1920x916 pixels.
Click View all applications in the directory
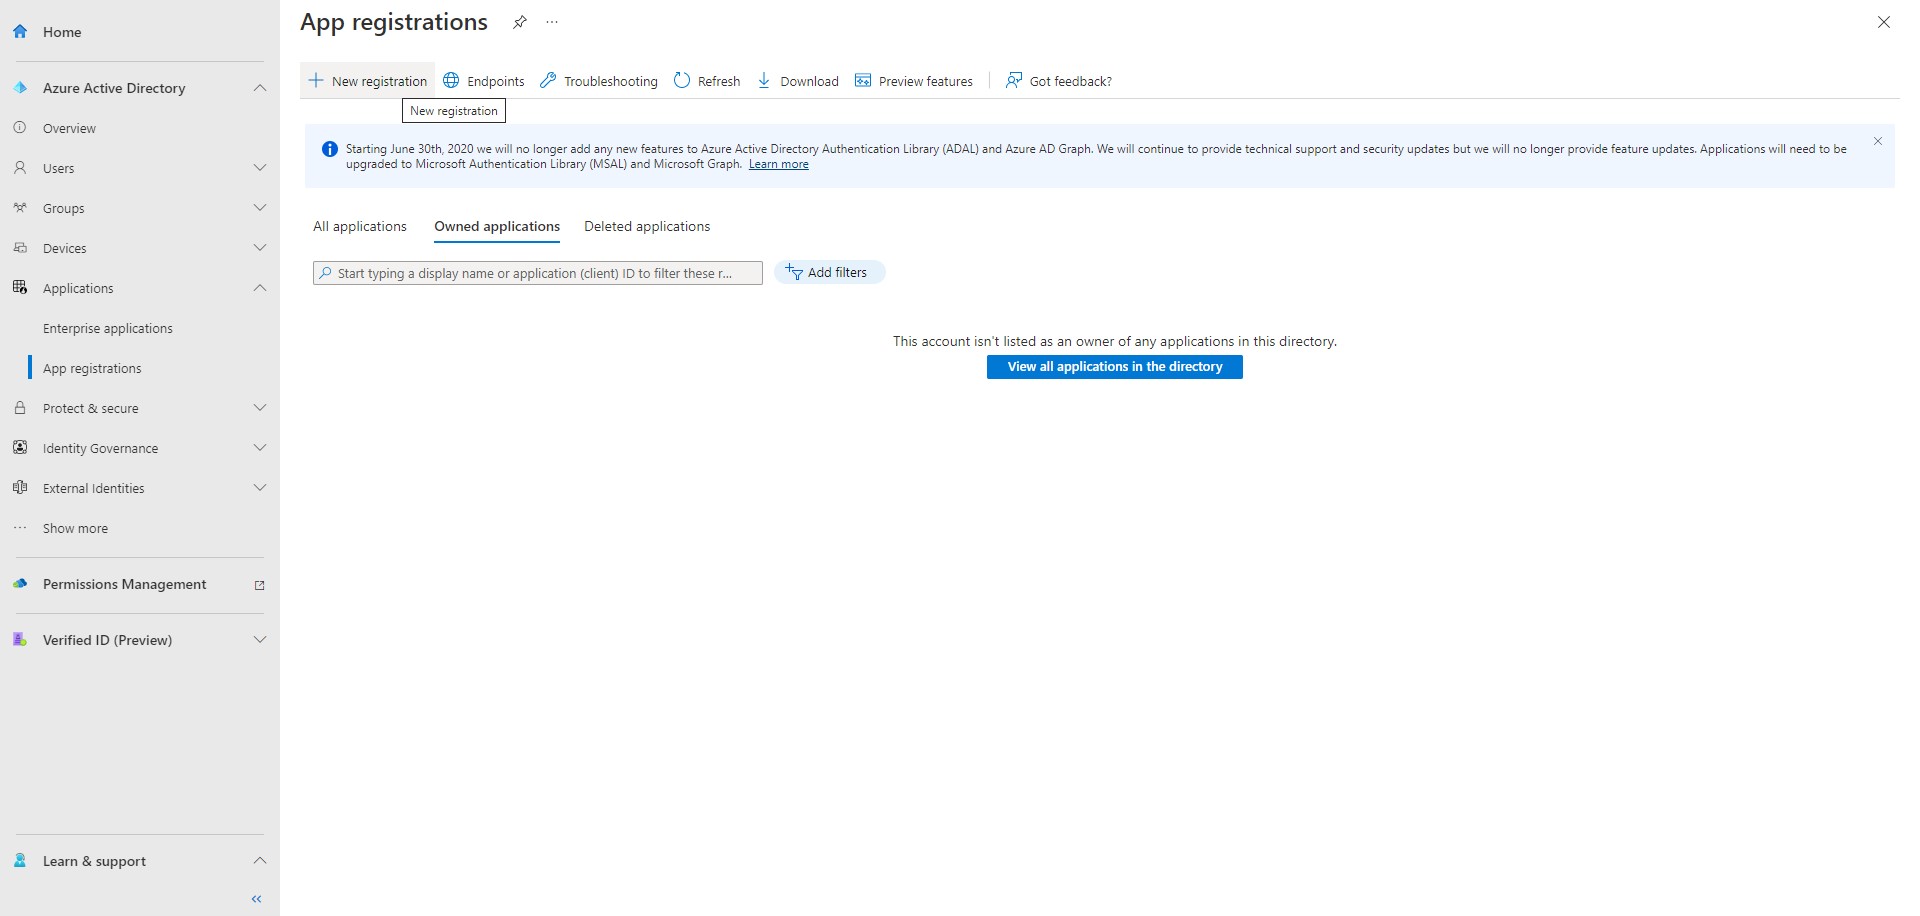tap(1114, 366)
